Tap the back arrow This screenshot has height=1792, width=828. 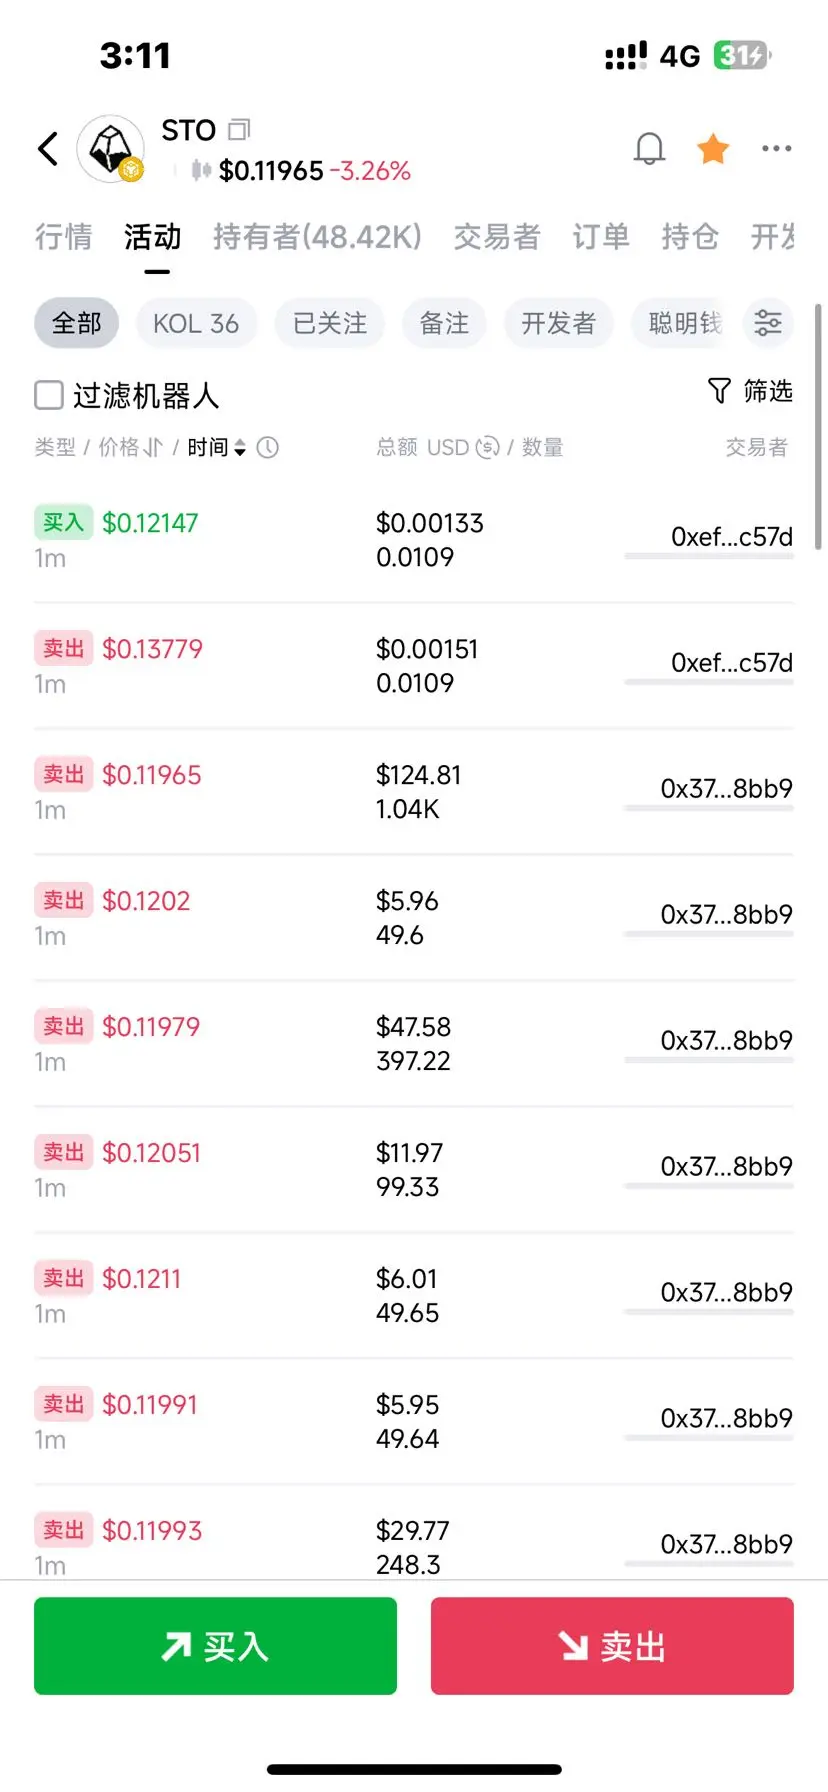(48, 149)
